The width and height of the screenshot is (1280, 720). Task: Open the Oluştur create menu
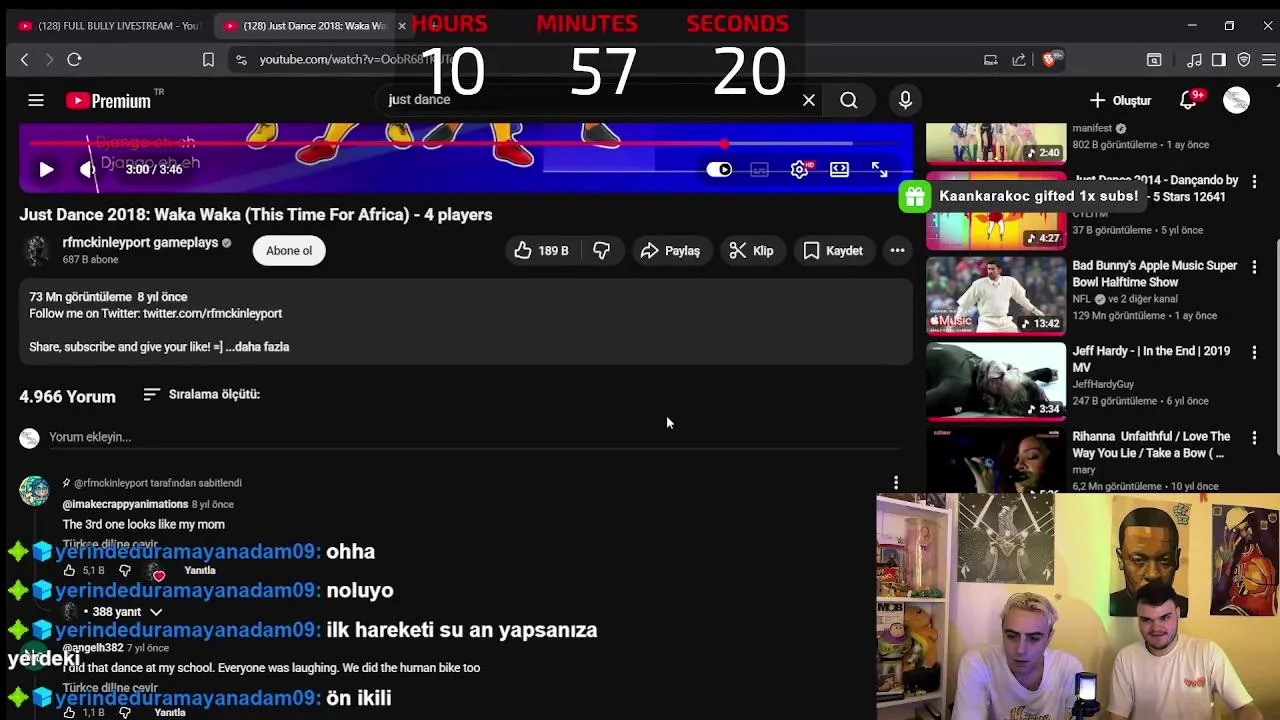(1120, 100)
